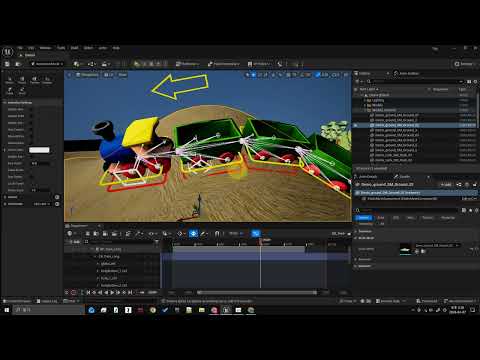Open Outliner settings gear
Viewport: 480px width, 360px height.
[475, 81]
